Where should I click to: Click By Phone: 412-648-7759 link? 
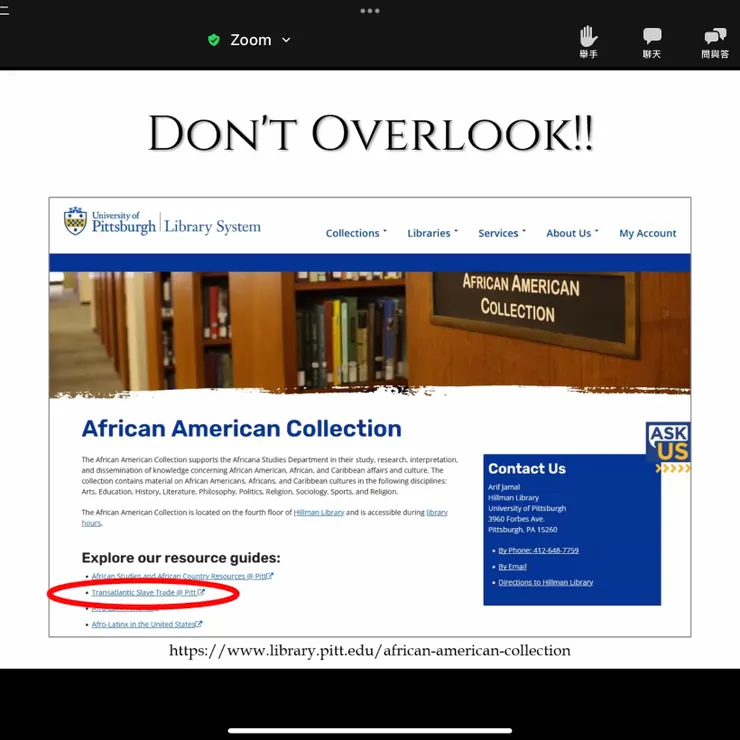[538, 550]
